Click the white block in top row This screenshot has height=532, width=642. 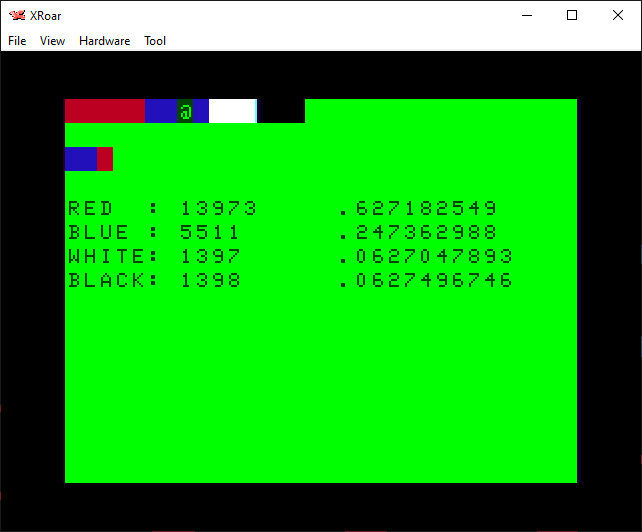point(232,111)
